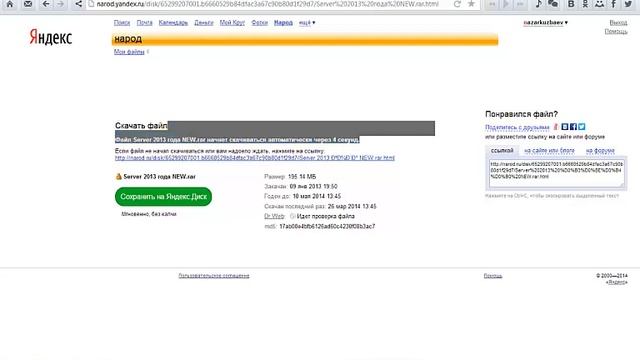
Task: Open the 'Помощь' link under Выход
Action: (x=616, y=31)
